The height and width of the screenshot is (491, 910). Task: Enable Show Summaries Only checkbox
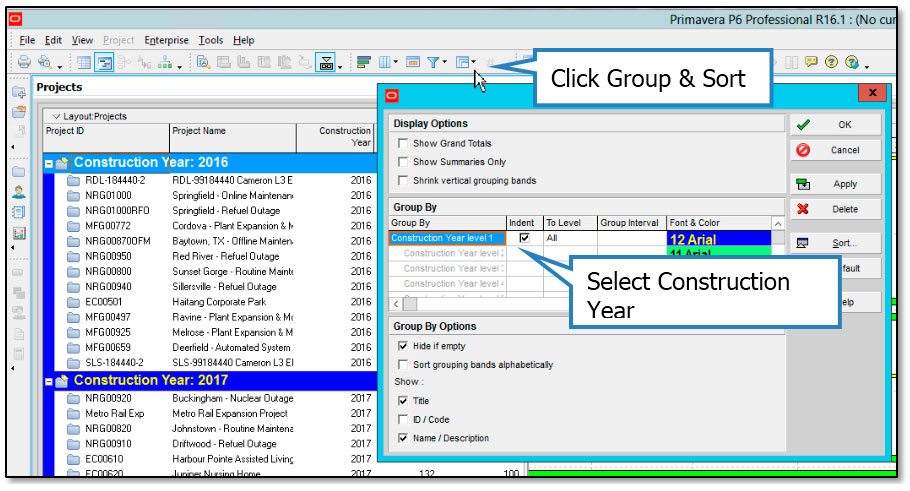[402, 161]
